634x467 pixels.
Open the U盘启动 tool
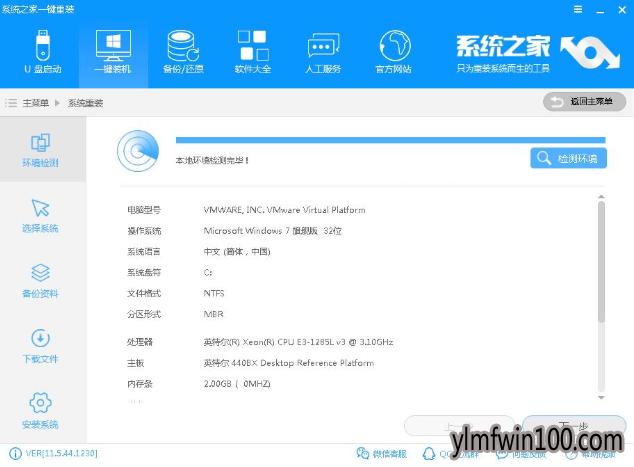tap(43, 51)
